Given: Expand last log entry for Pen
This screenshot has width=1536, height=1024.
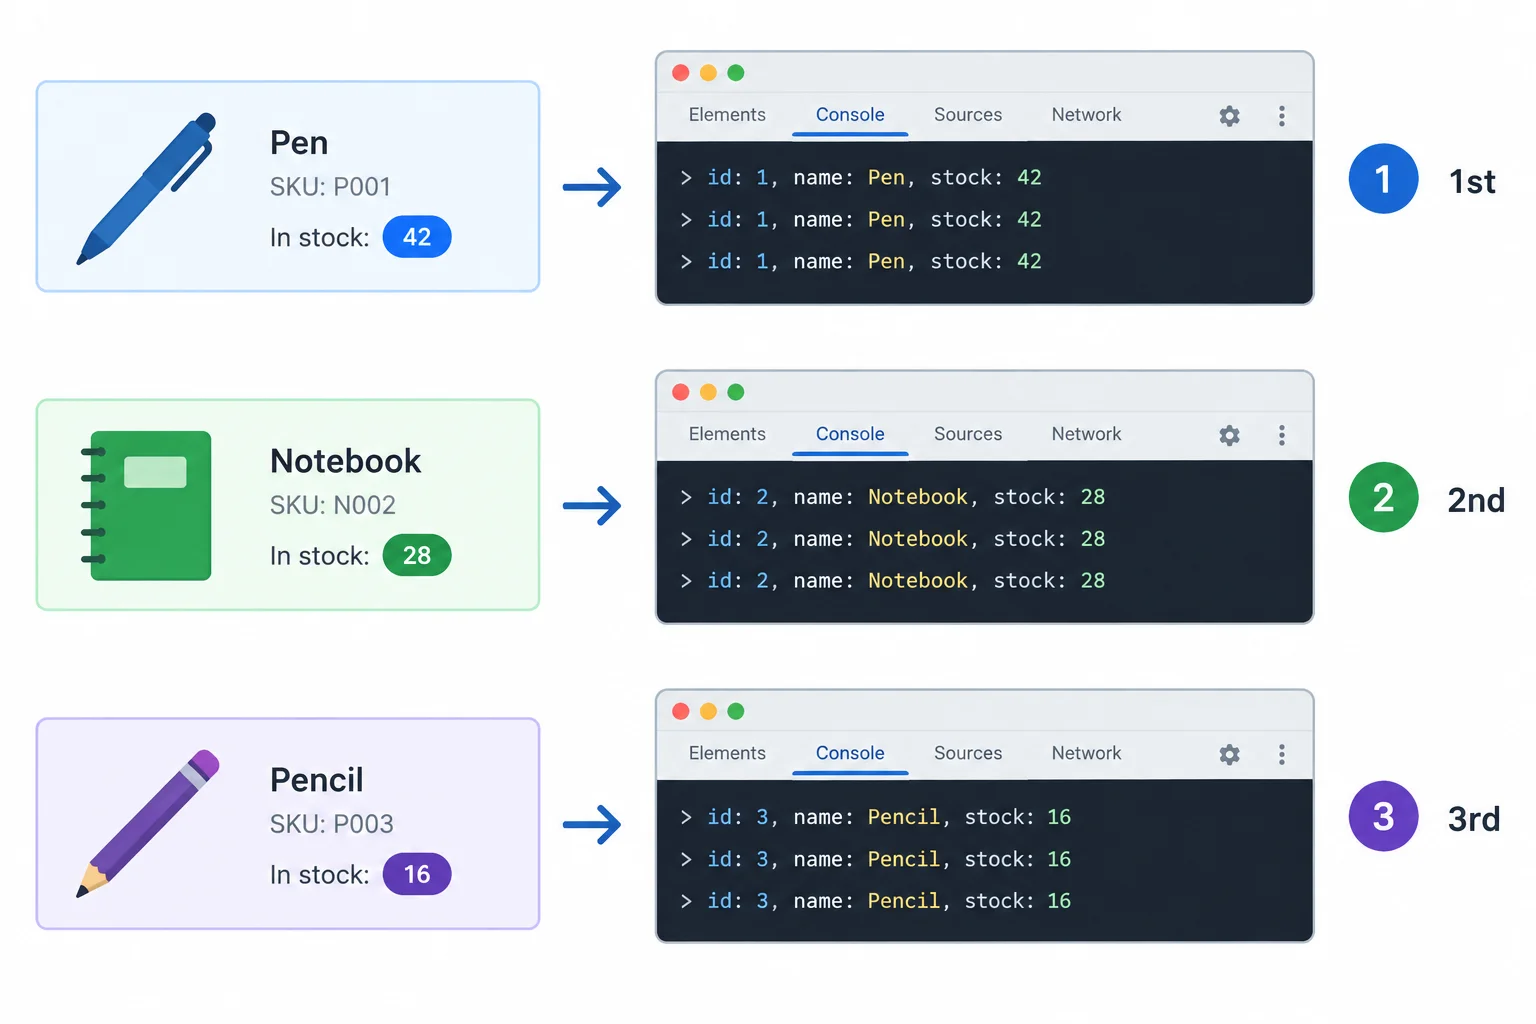Looking at the screenshot, I should click(x=686, y=262).
